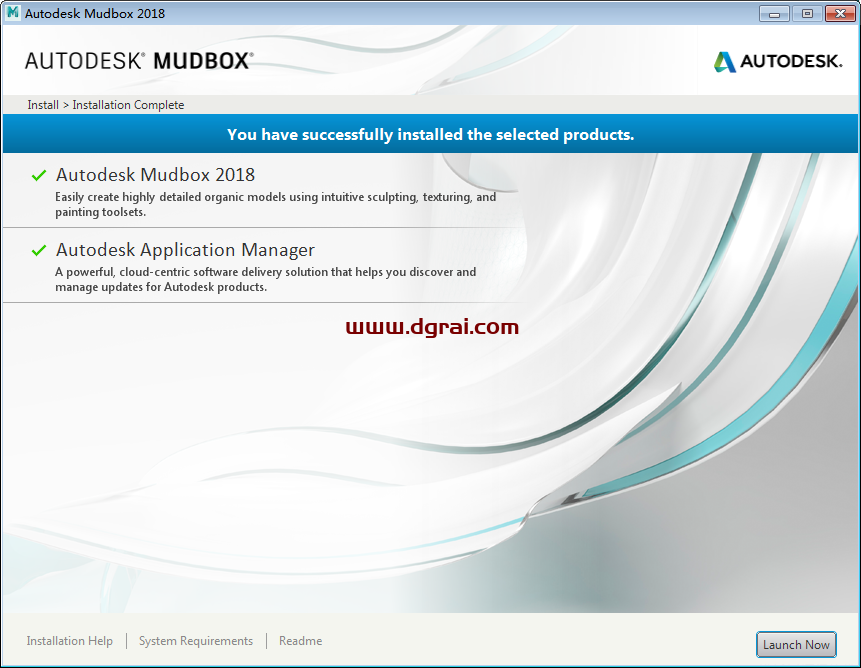861x668 pixels.
Task: Click green checkmark beside Autodesk Mudbox 2018
Action: click(38, 176)
